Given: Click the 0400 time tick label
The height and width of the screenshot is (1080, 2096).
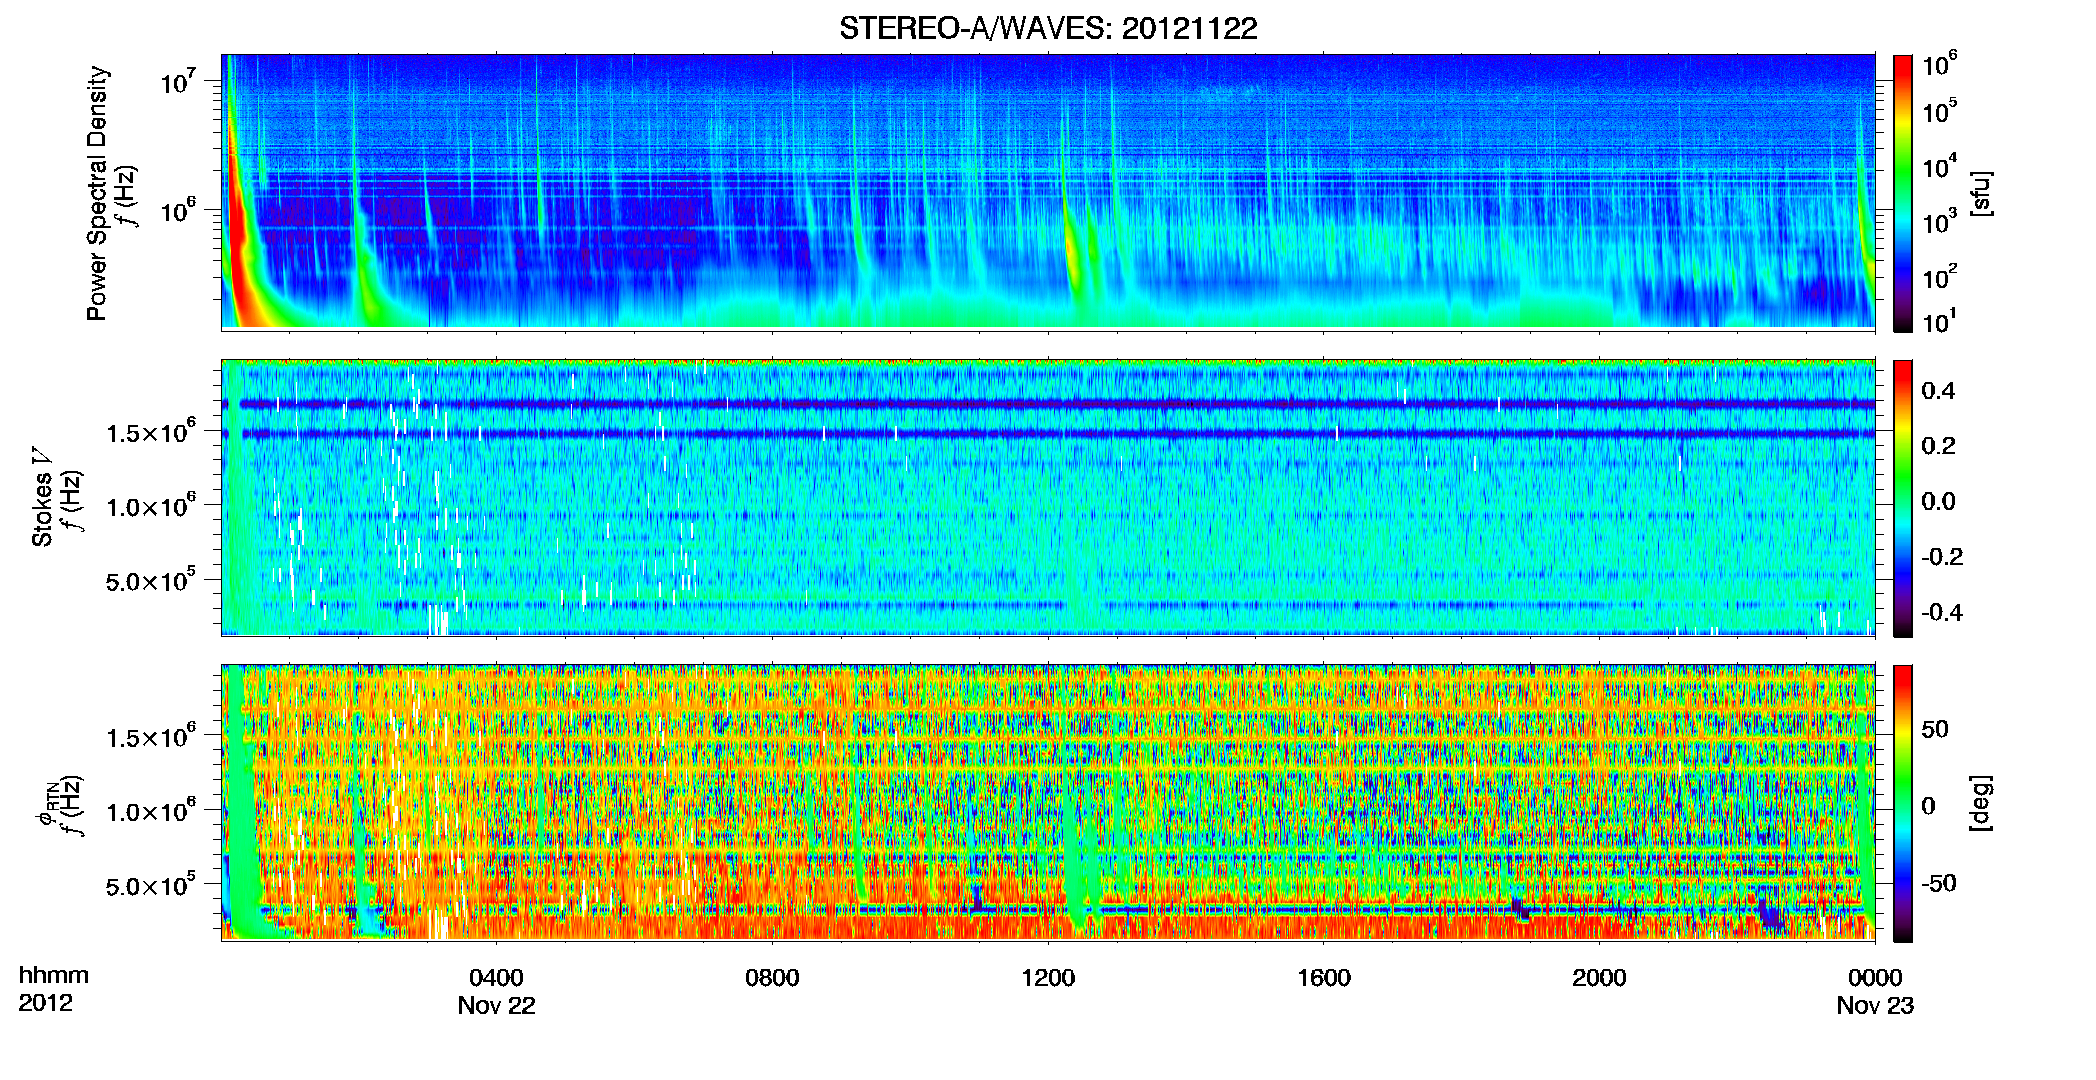Looking at the screenshot, I should [496, 978].
